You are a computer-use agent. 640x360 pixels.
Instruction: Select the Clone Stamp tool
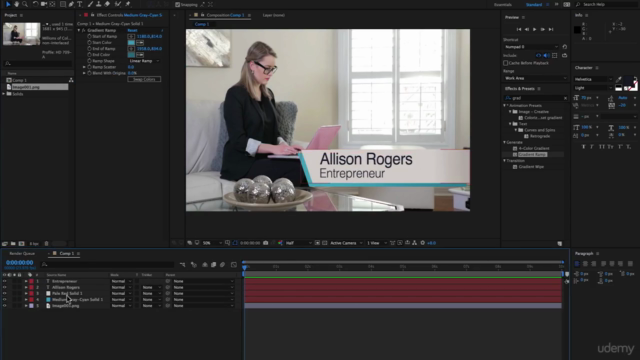coord(98,4)
